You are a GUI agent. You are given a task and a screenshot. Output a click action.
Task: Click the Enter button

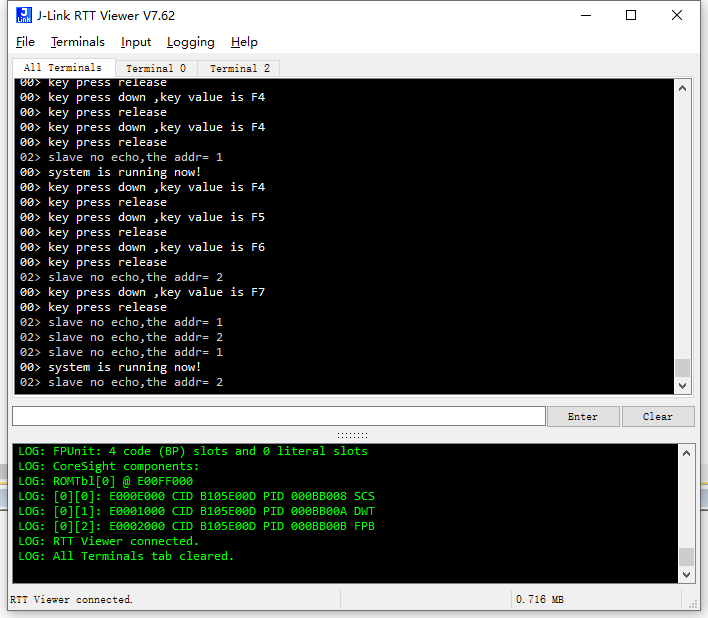583,417
